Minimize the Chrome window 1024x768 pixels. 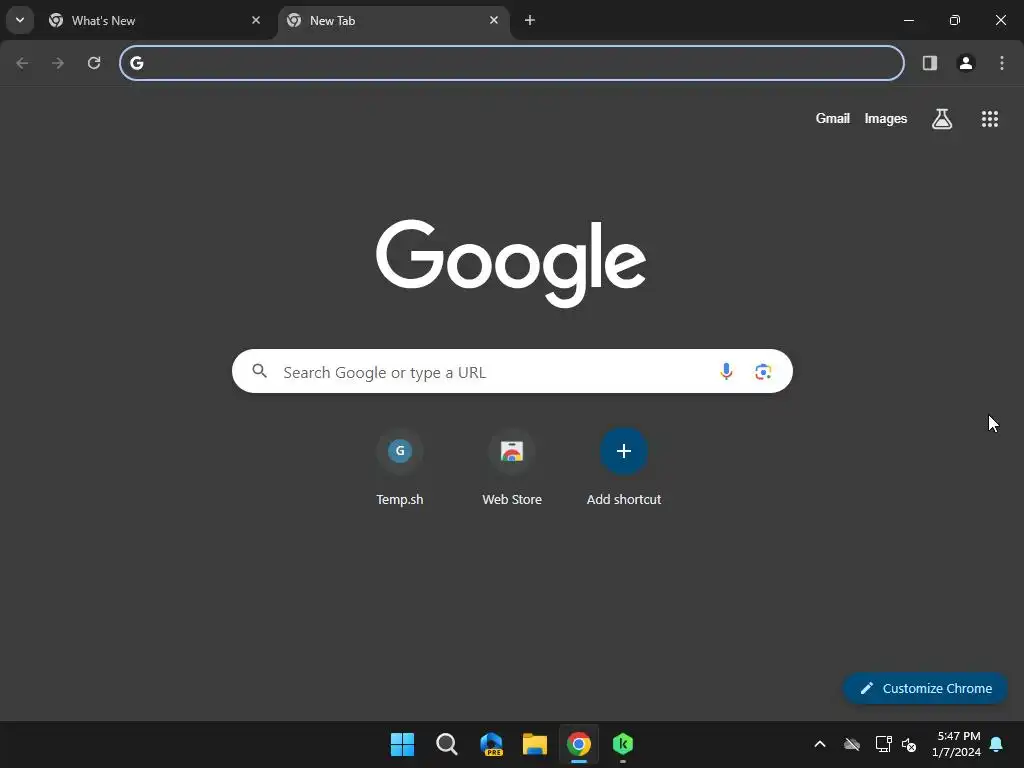(x=908, y=20)
